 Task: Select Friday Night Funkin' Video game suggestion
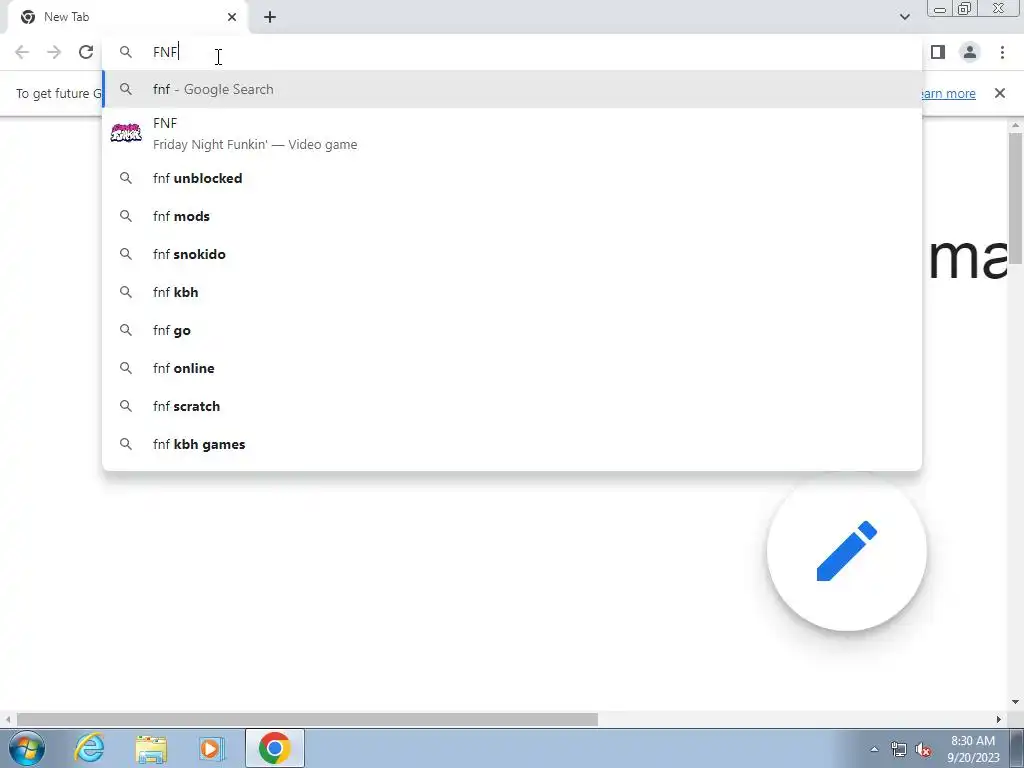(x=512, y=133)
